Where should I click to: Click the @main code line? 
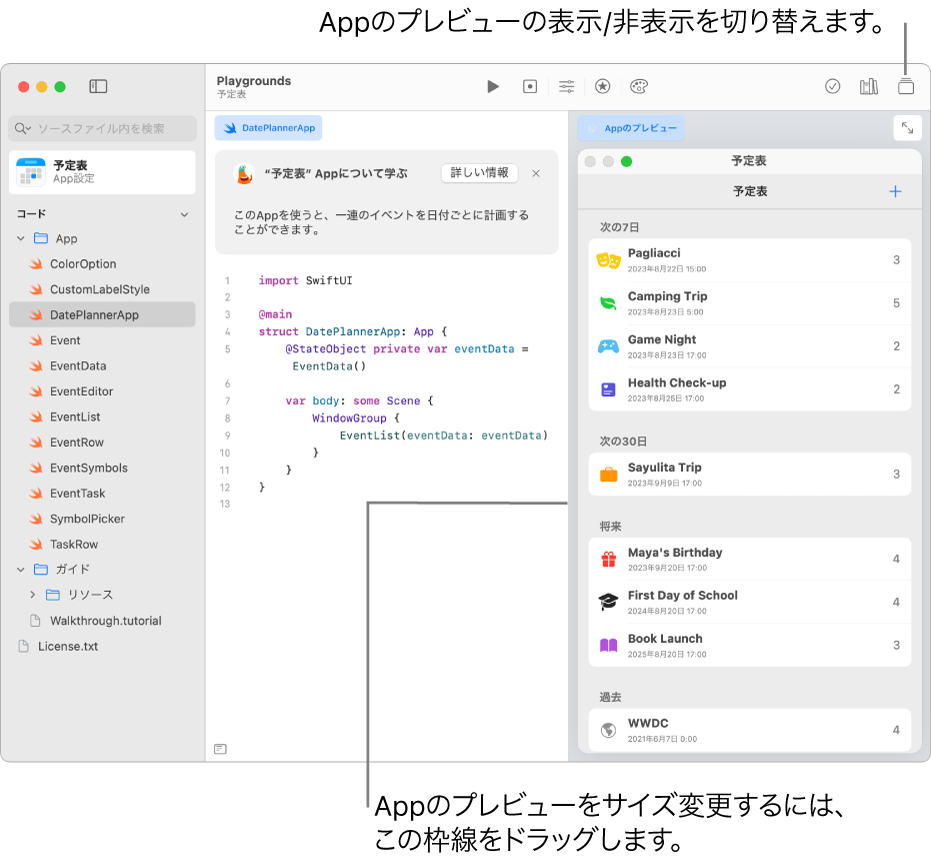(276, 314)
